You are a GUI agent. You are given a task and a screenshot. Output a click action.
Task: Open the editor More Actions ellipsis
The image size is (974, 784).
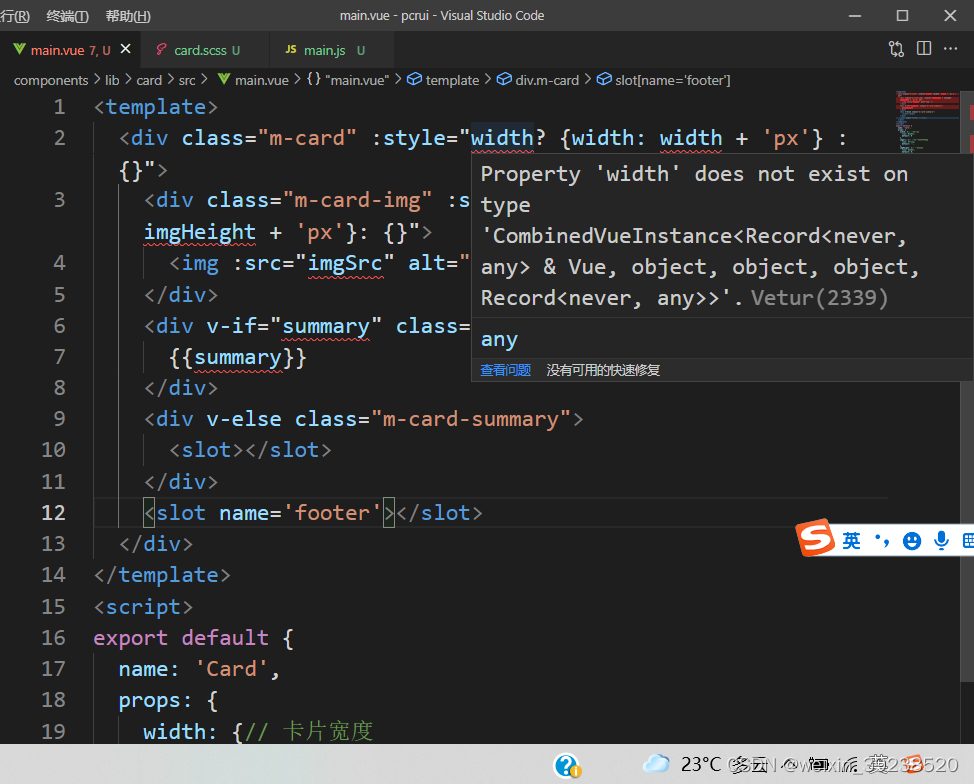pos(950,48)
